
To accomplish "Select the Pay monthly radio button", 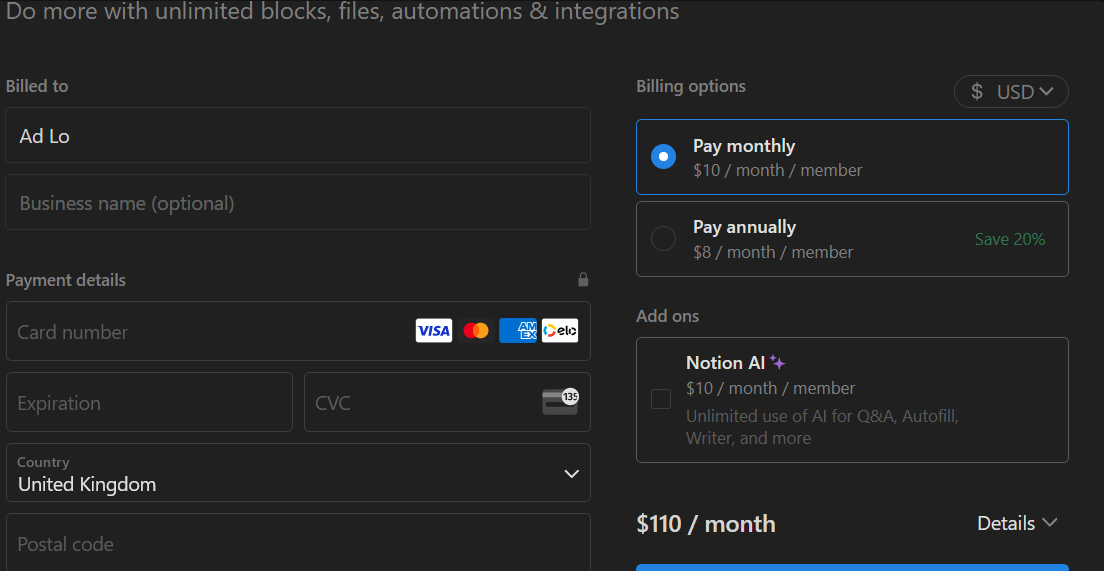I will click(x=663, y=157).
